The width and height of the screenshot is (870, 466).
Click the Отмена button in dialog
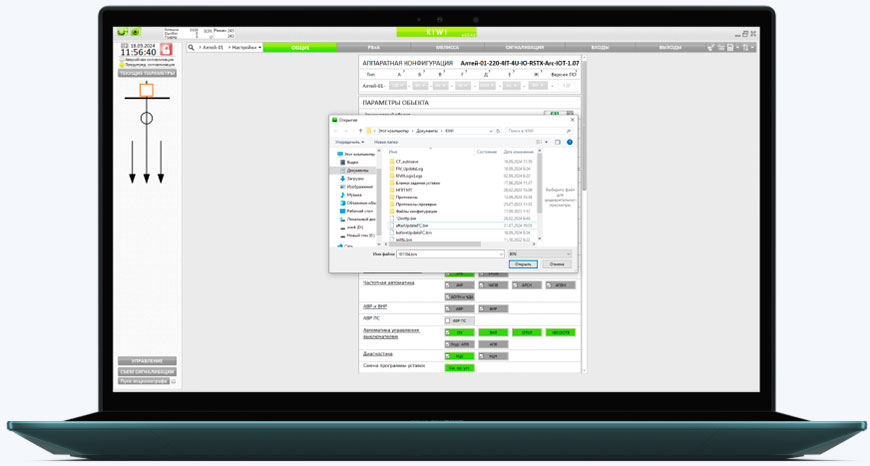557,264
